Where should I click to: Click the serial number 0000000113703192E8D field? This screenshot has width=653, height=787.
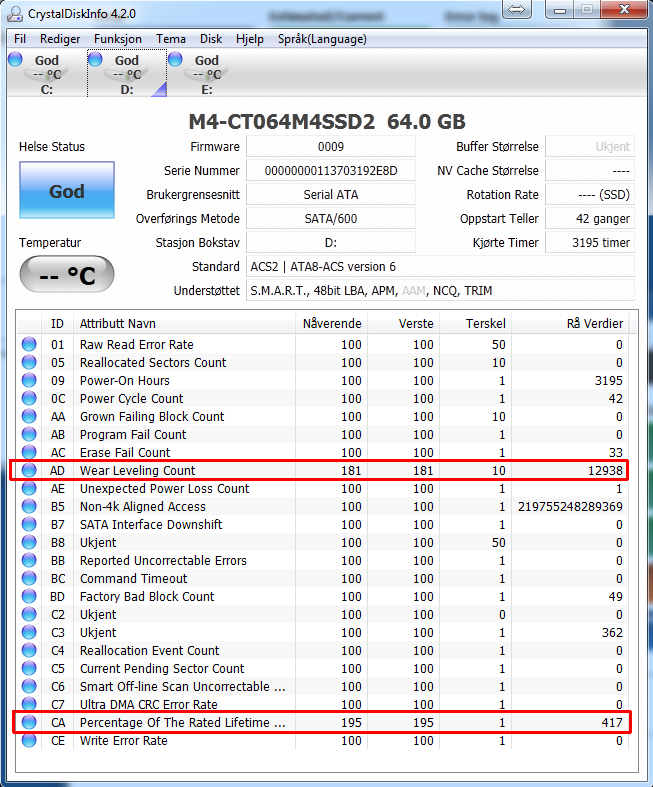tap(331, 171)
